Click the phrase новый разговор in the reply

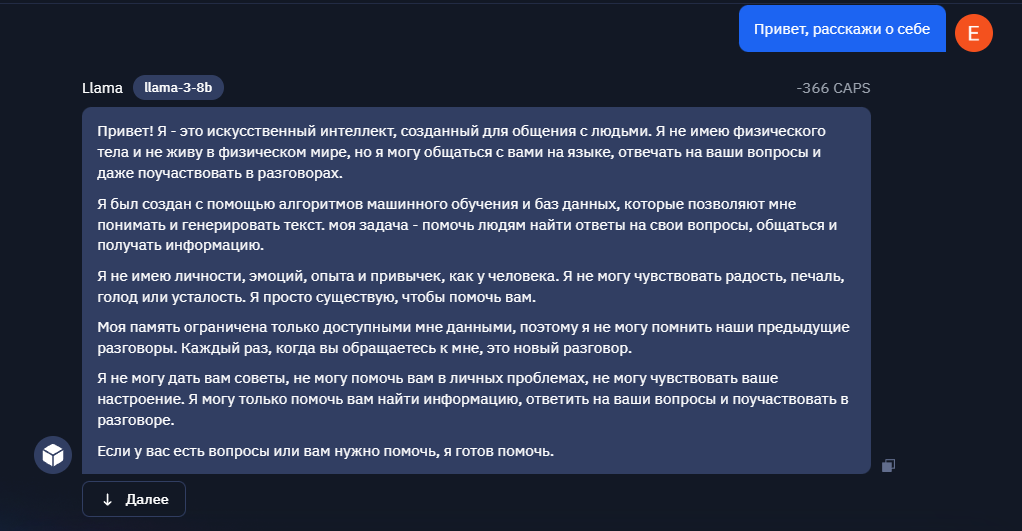[572, 348]
